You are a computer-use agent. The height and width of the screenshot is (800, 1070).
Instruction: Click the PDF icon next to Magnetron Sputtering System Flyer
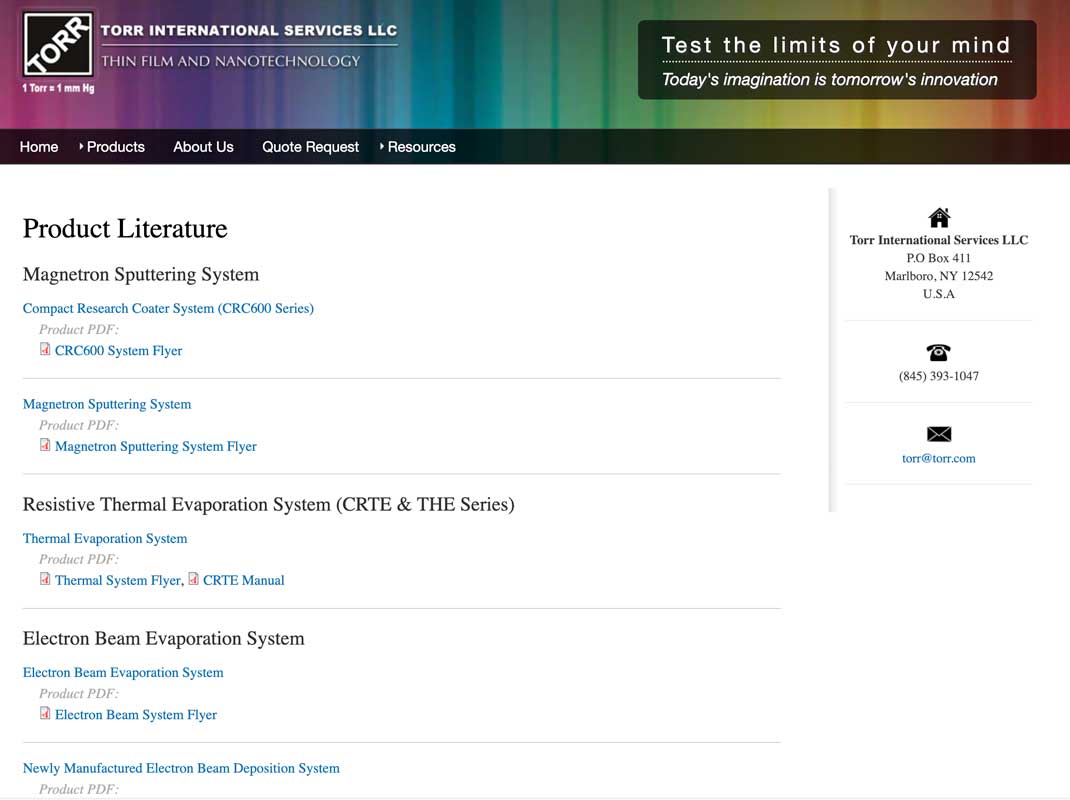[45, 445]
